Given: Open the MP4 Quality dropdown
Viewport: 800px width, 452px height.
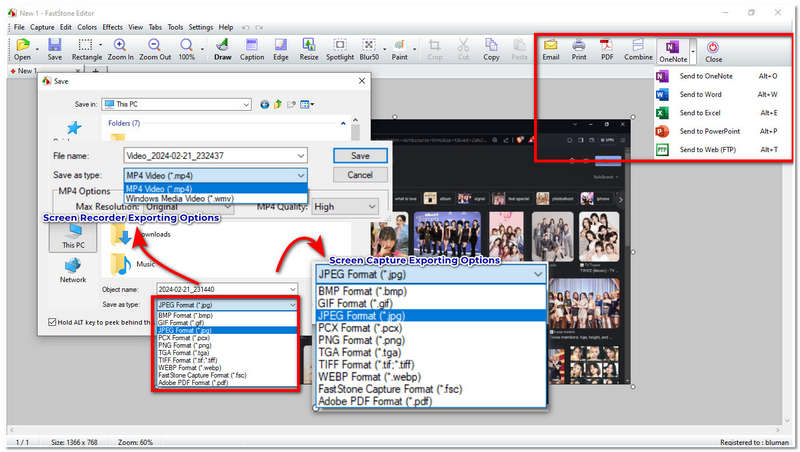Looking at the screenshot, I should tap(372, 207).
